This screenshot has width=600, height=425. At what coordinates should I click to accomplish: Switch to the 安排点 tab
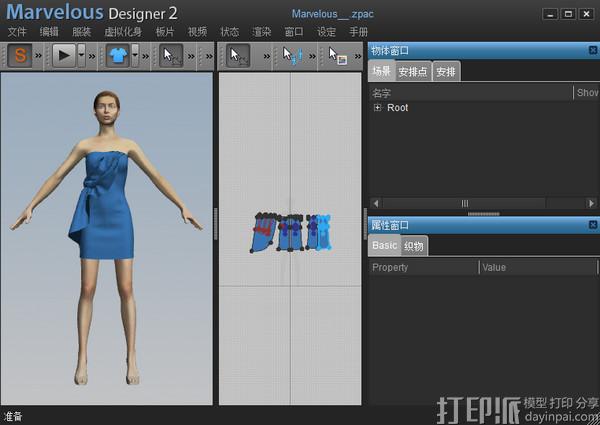point(413,72)
